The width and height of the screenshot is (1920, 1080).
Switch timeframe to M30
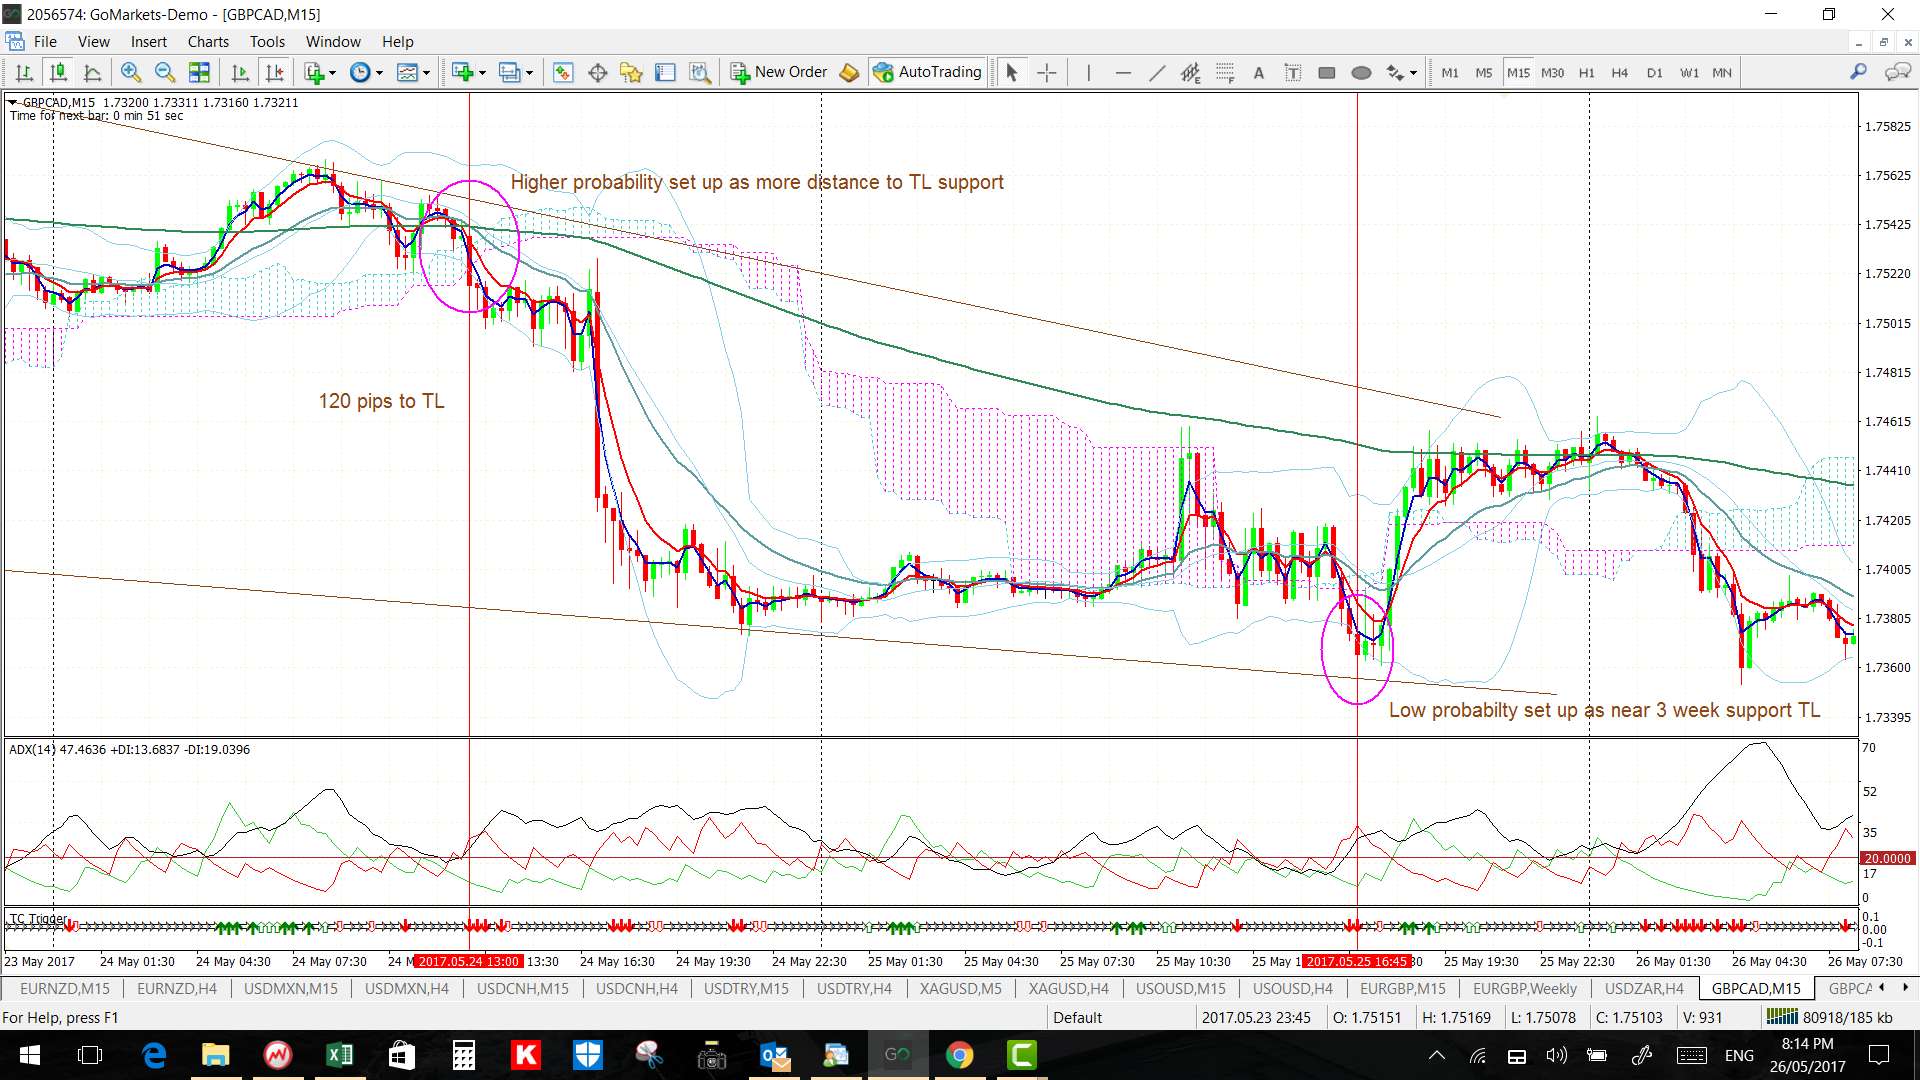point(1552,72)
